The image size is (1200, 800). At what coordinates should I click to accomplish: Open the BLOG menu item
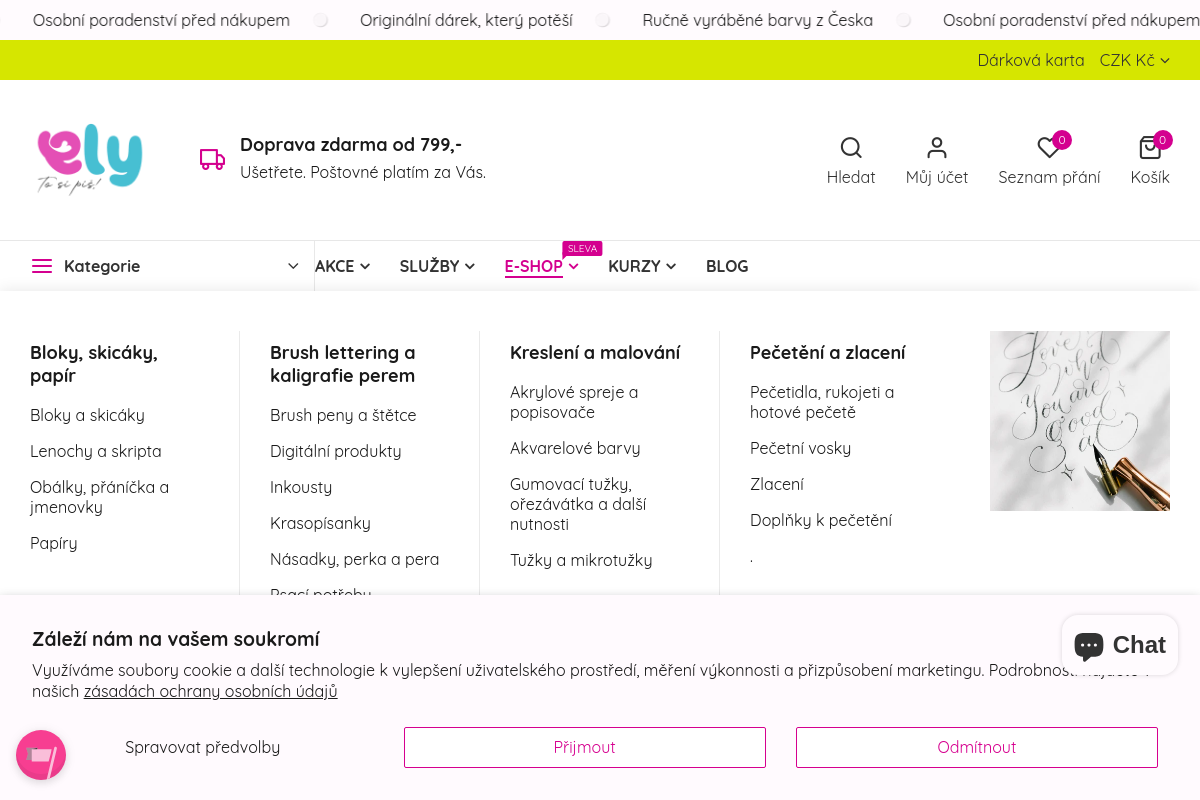[x=727, y=266]
